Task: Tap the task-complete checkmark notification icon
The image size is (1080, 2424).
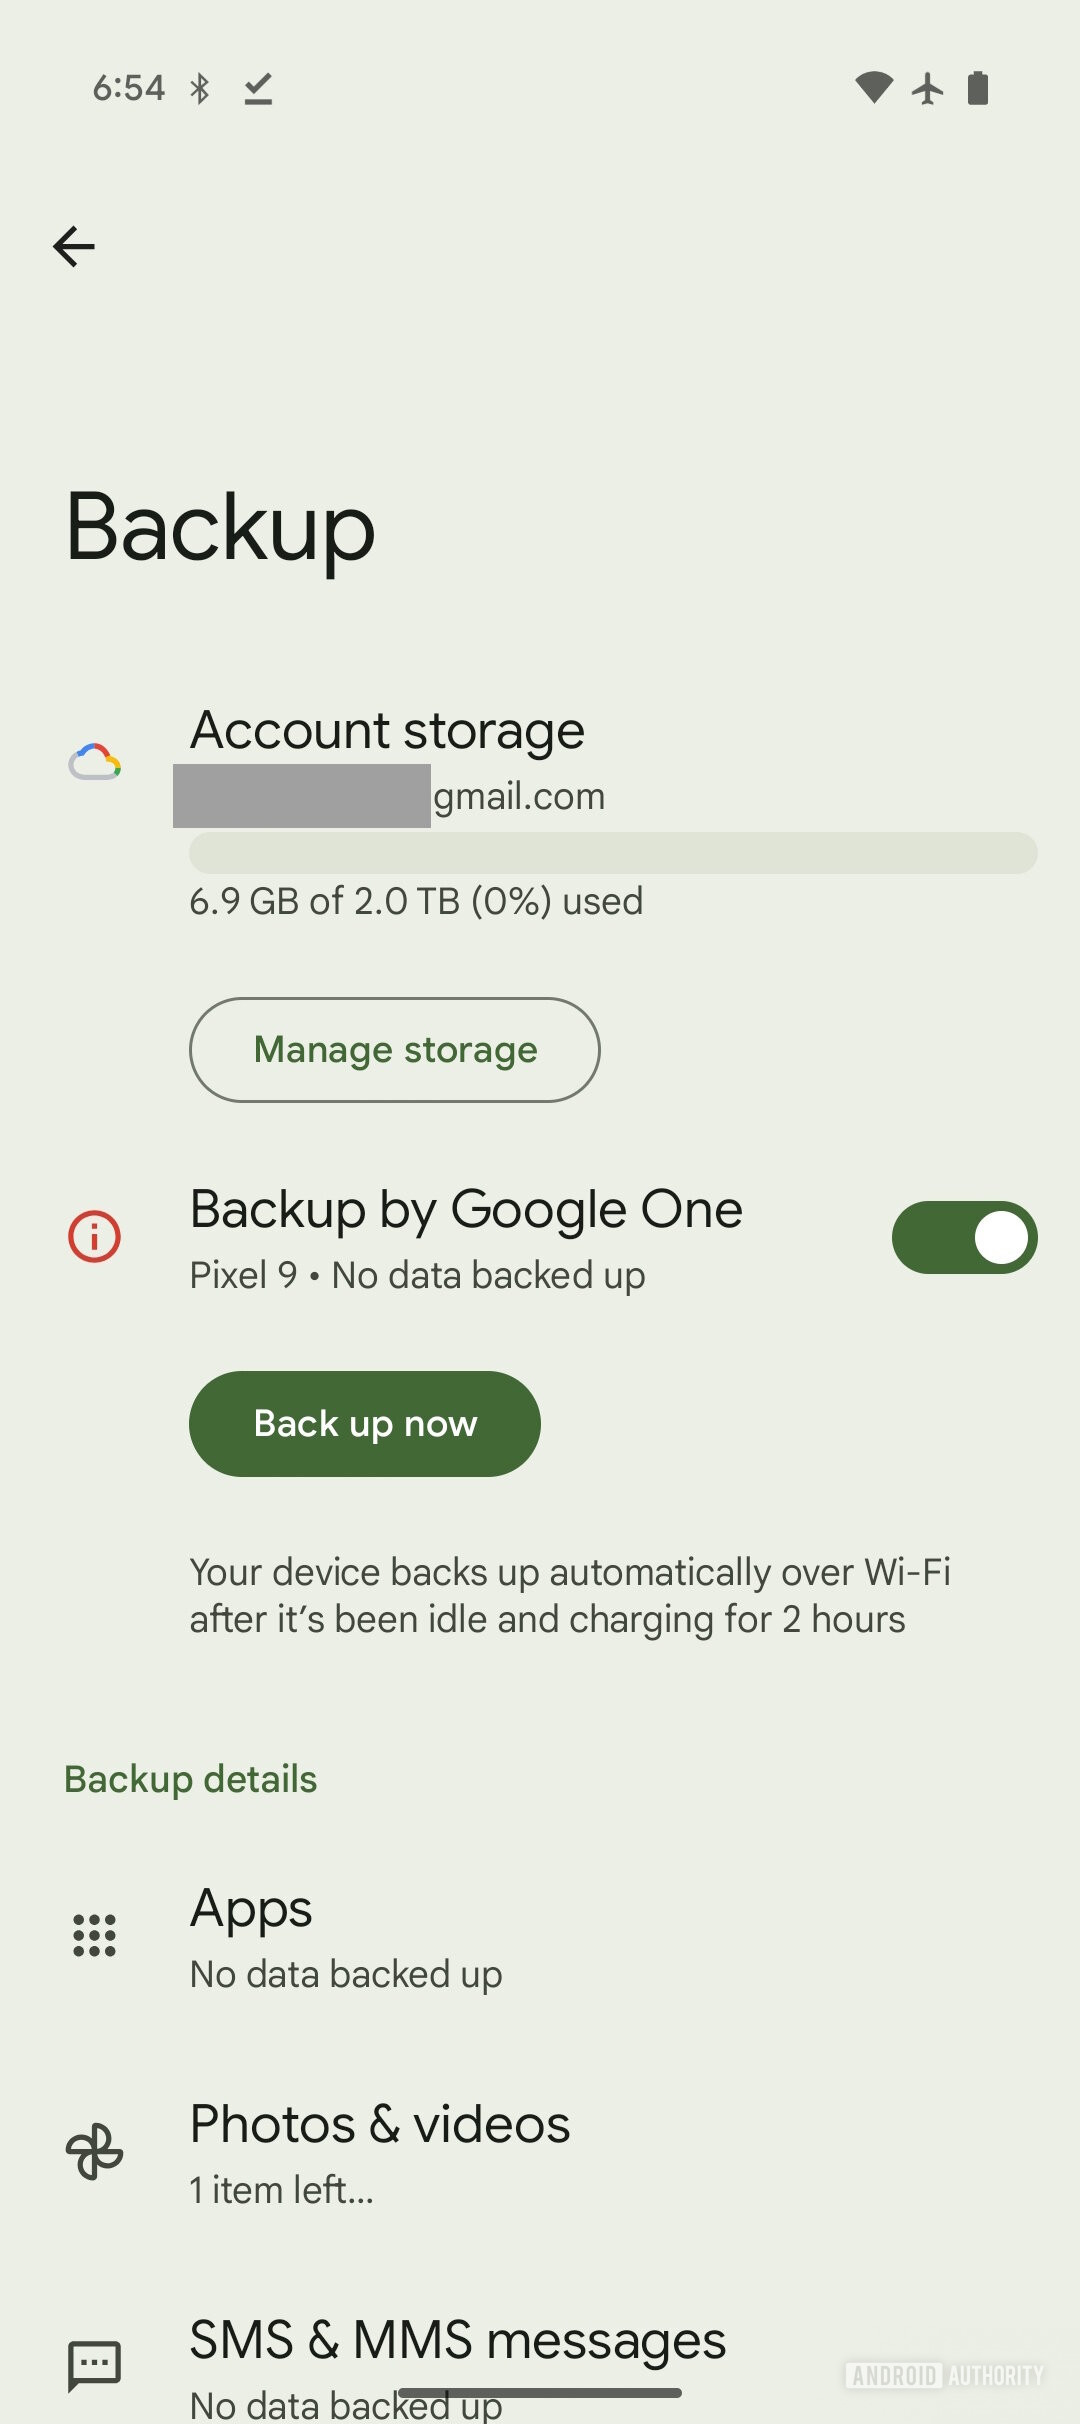Action: [258, 88]
